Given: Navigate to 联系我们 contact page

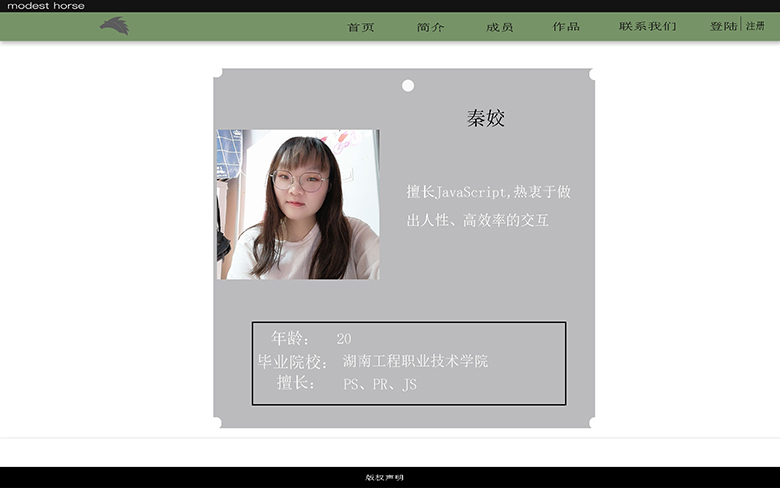Looking at the screenshot, I should [647, 27].
